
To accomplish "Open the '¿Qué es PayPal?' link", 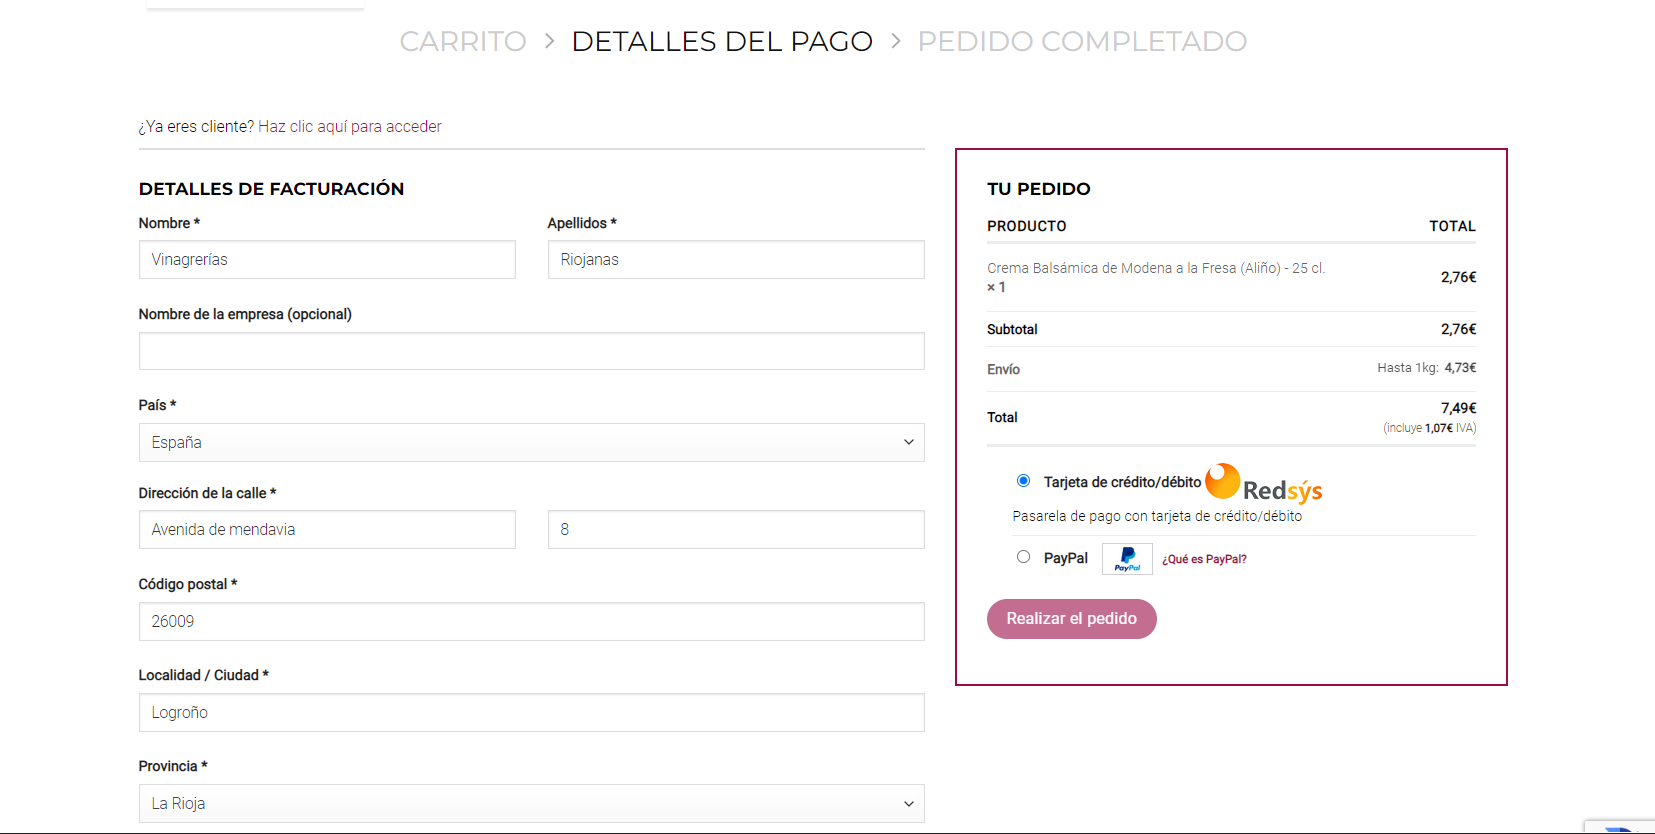I will point(1204,560).
